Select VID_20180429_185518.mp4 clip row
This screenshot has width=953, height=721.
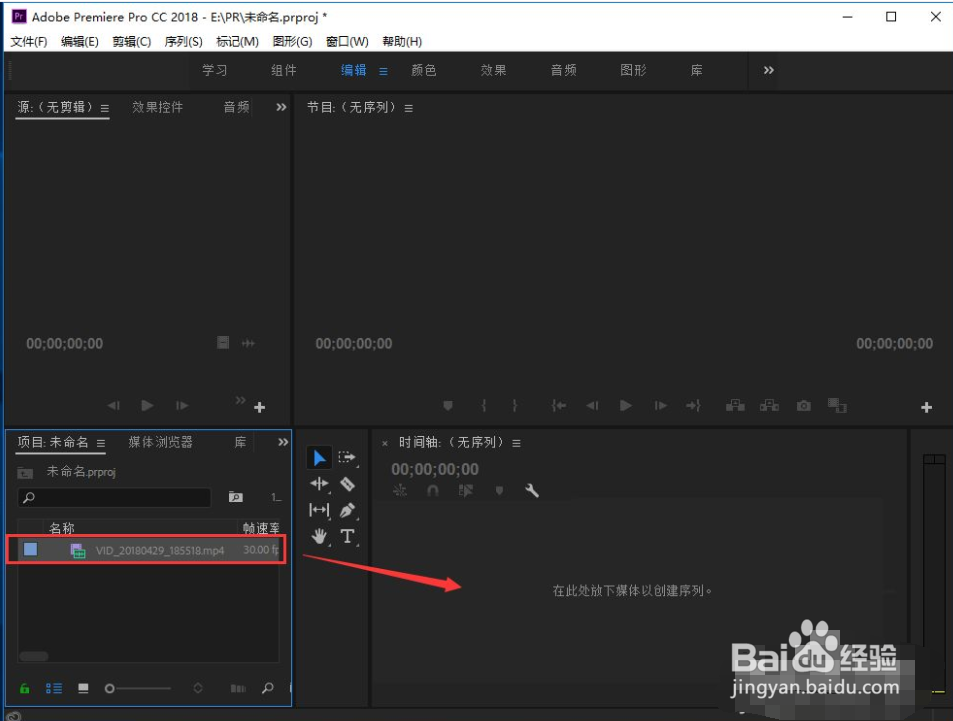[146, 550]
